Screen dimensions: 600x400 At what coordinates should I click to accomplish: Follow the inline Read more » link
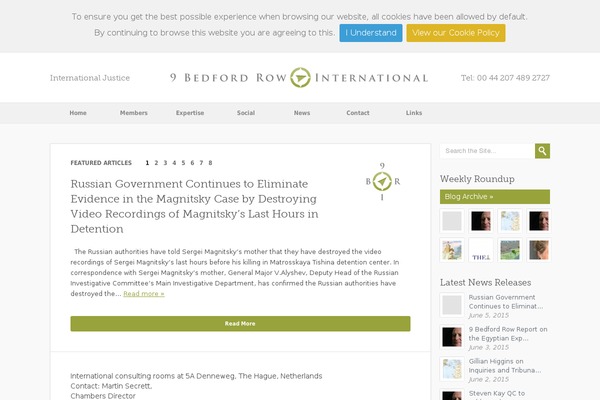tap(144, 294)
